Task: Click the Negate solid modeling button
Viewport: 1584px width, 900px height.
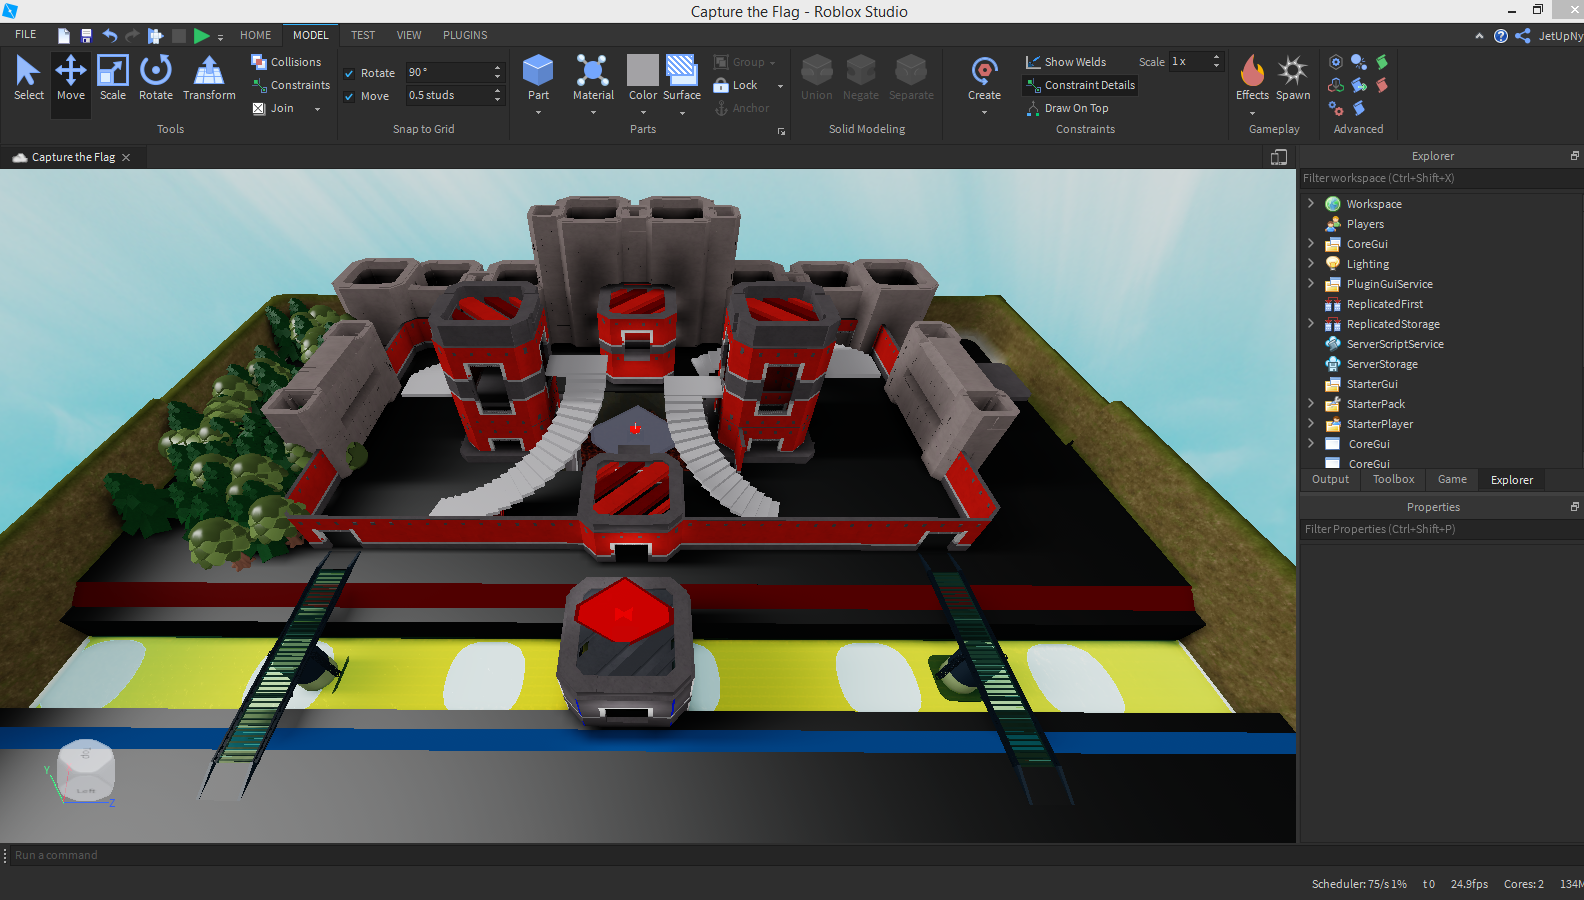Action: (861, 78)
